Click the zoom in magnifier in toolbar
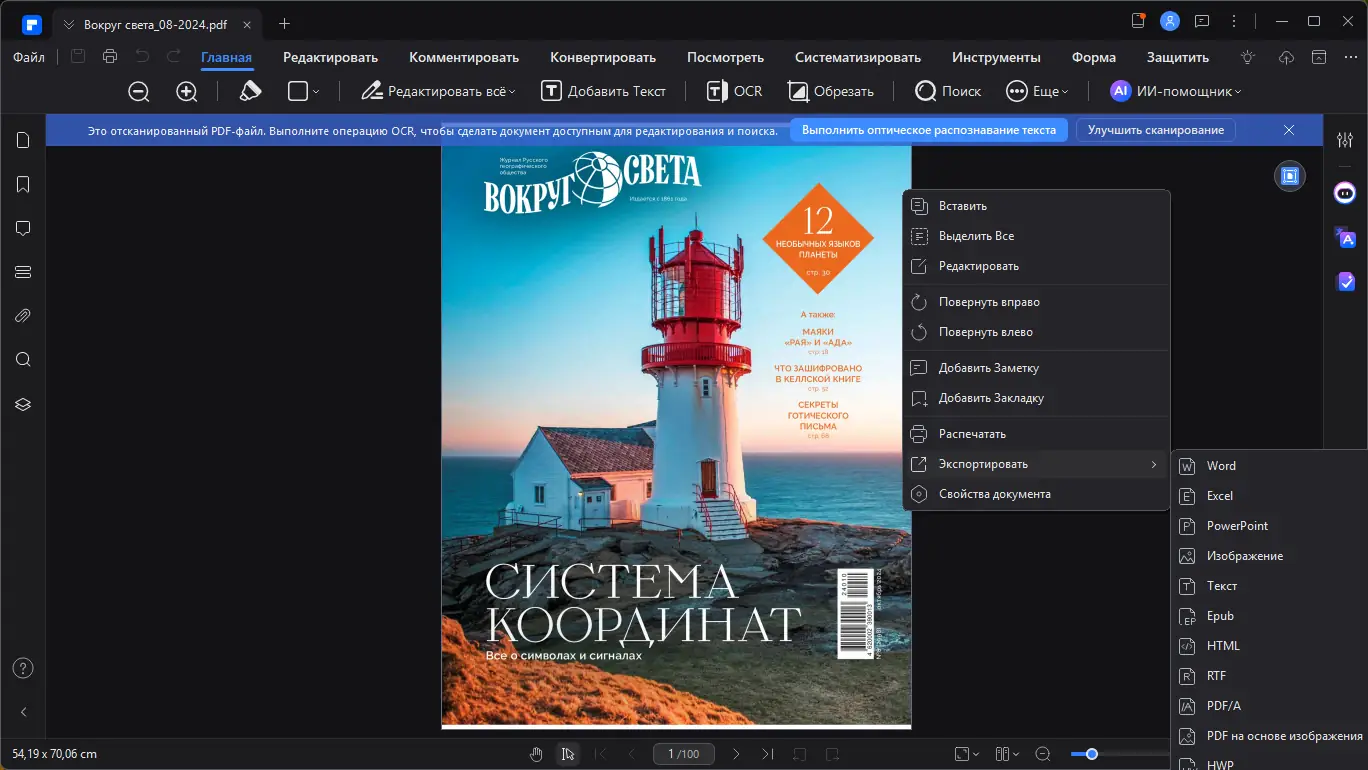This screenshot has height=770, width=1368. pos(187,91)
